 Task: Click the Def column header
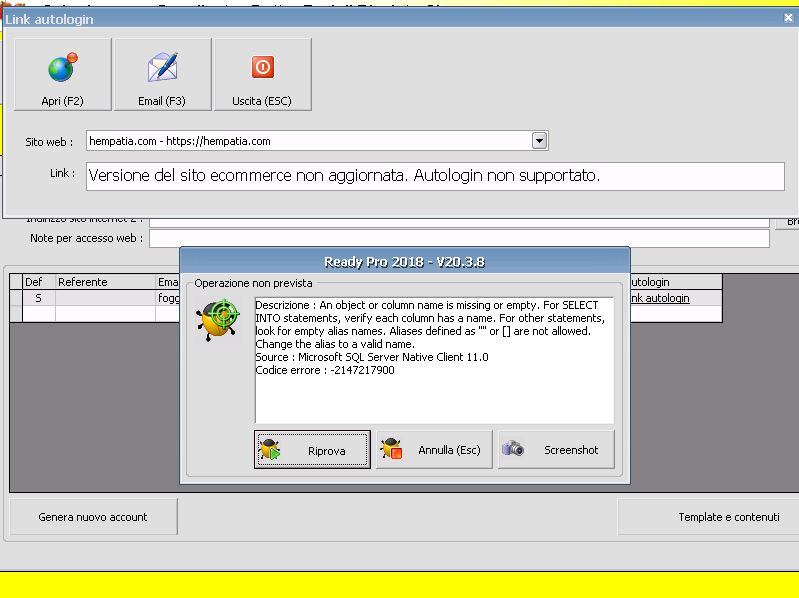pyautogui.click(x=38, y=282)
